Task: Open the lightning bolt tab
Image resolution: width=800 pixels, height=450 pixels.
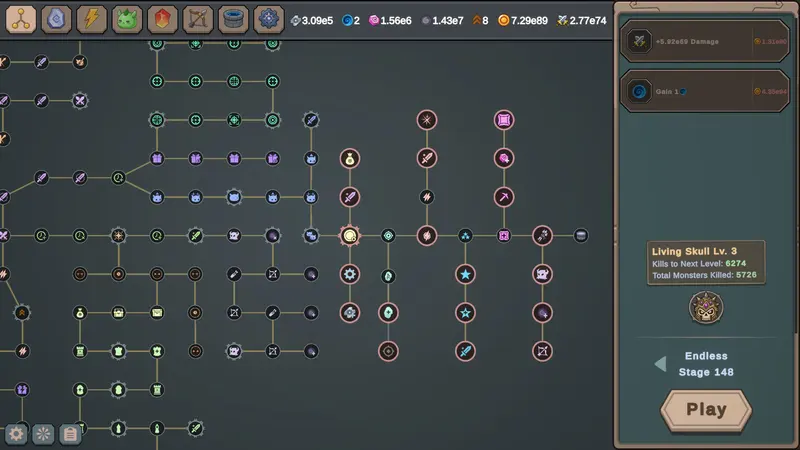Action: coord(92,19)
